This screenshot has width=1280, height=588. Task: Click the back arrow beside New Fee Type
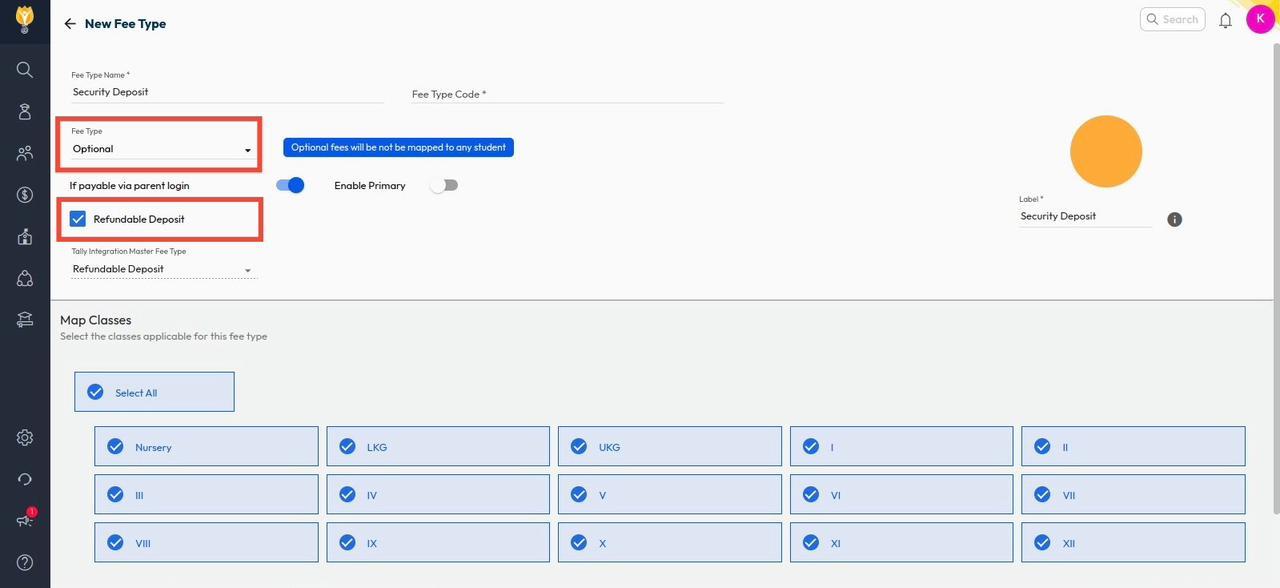pyautogui.click(x=70, y=24)
